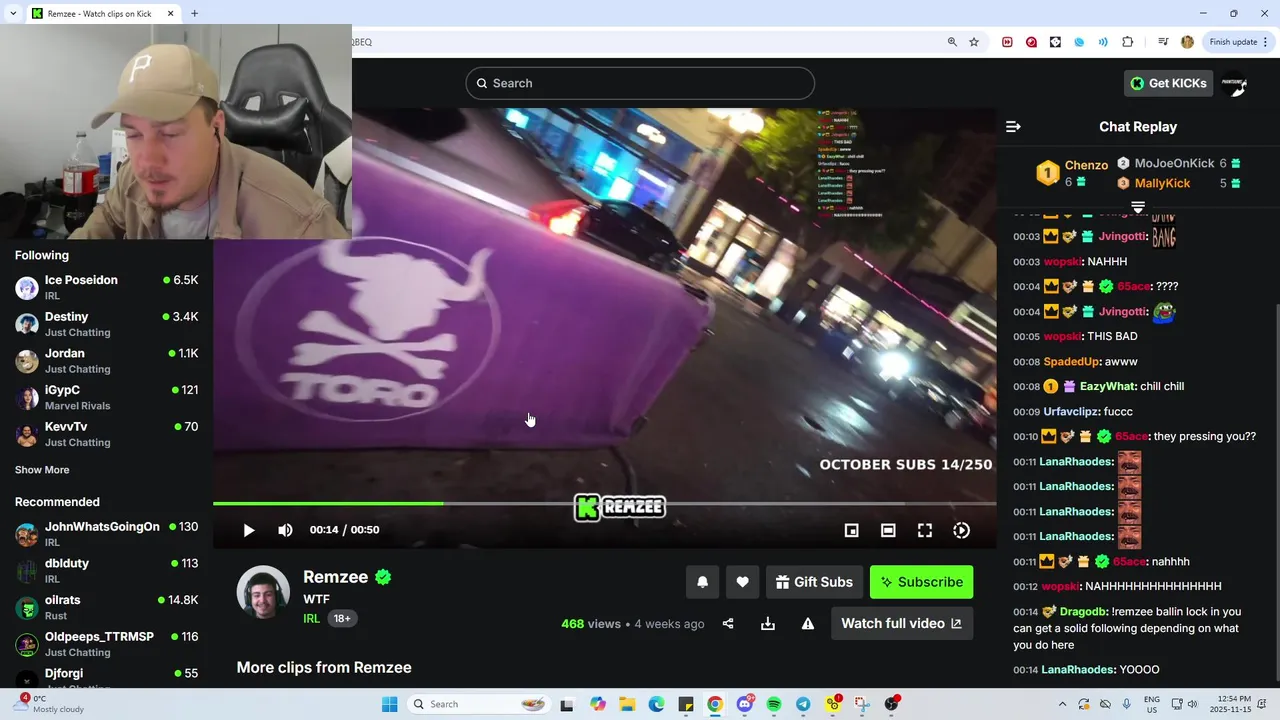The width and height of the screenshot is (1280, 720).
Task: Open oilrats Rust stream
Action: pos(106,608)
